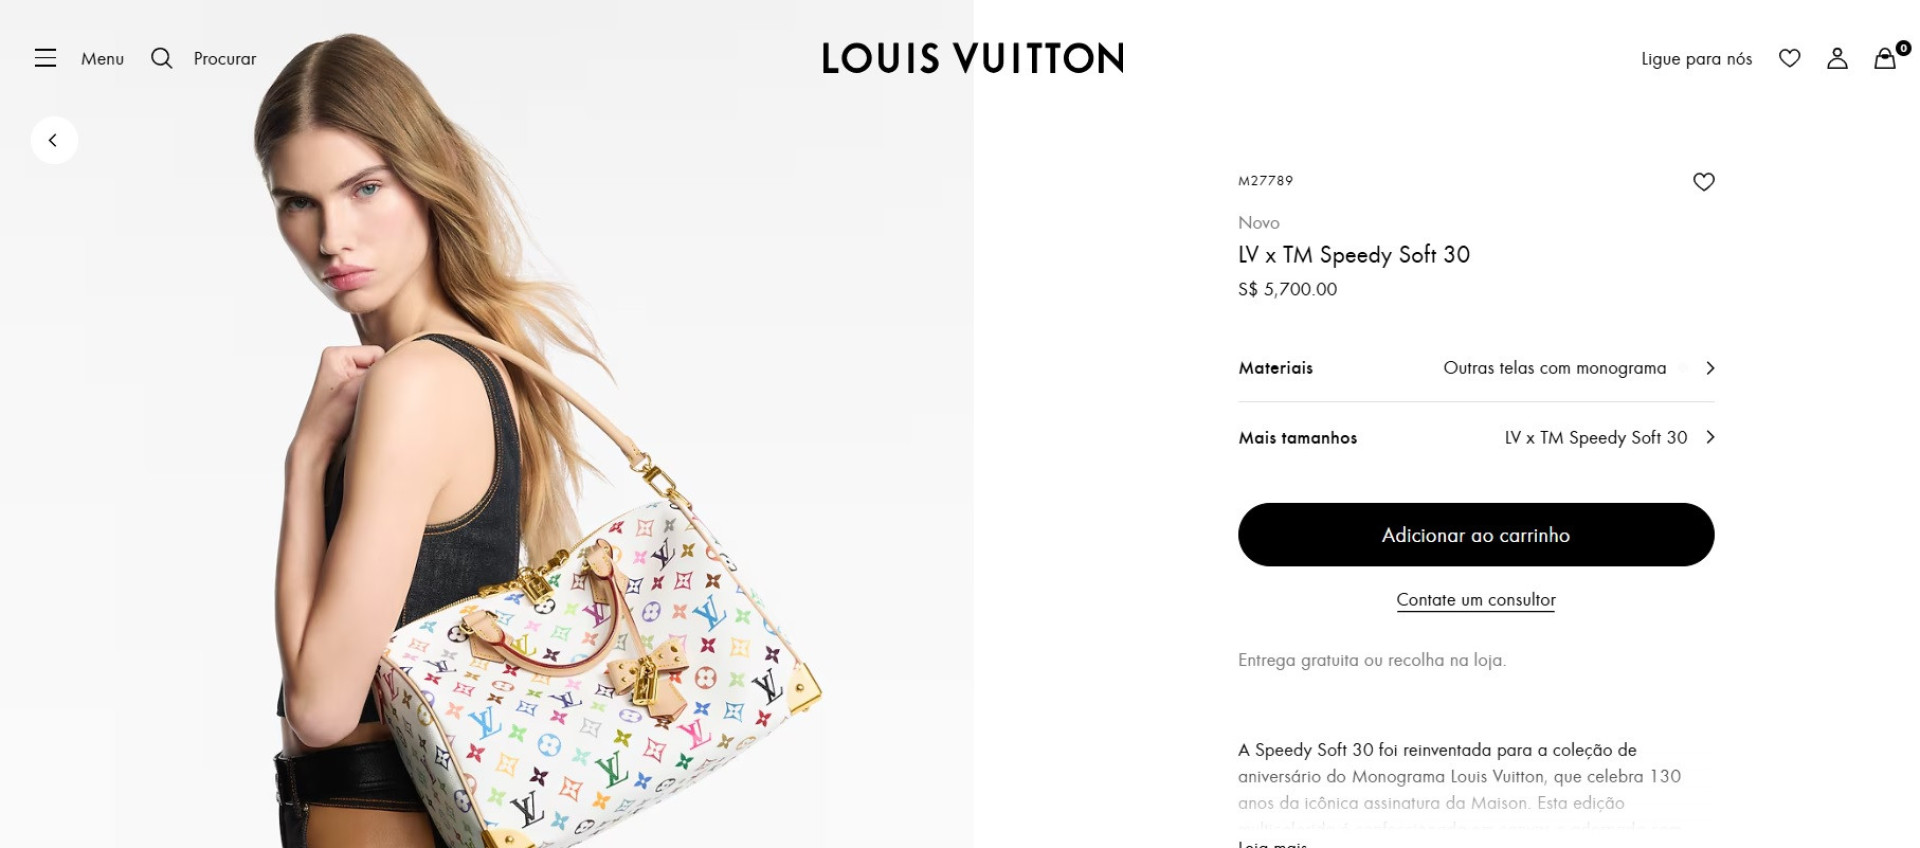Click the Louis Vuitton logo

tap(972, 58)
